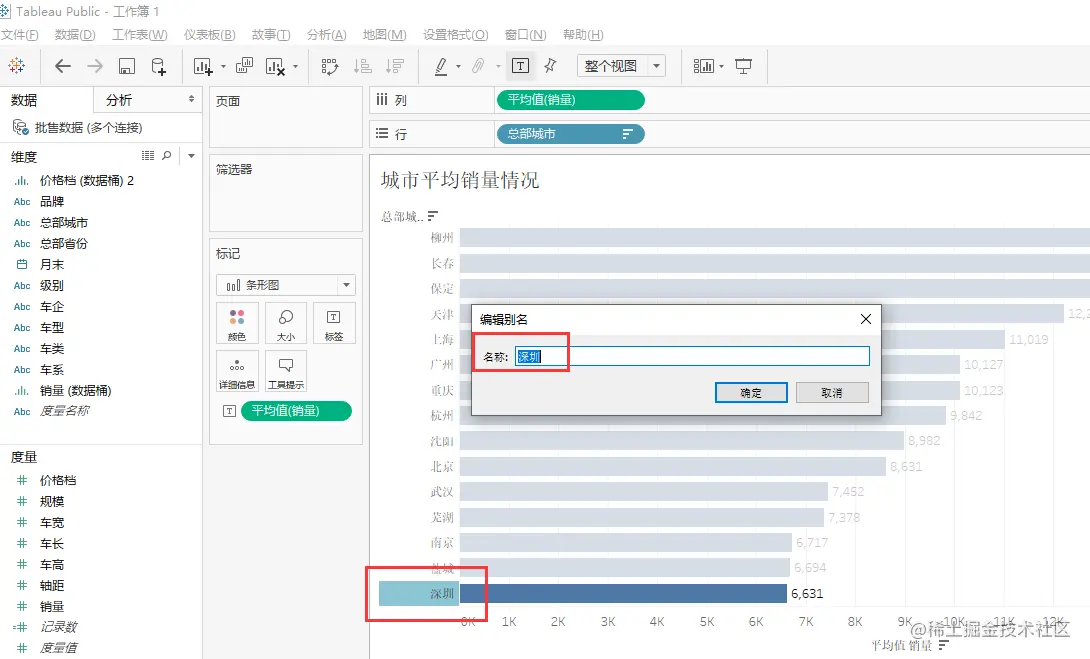Click chart title 城市平均销量情况
The width and height of the screenshot is (1090, 659).
pyautogui.click(x=460, y=181)
